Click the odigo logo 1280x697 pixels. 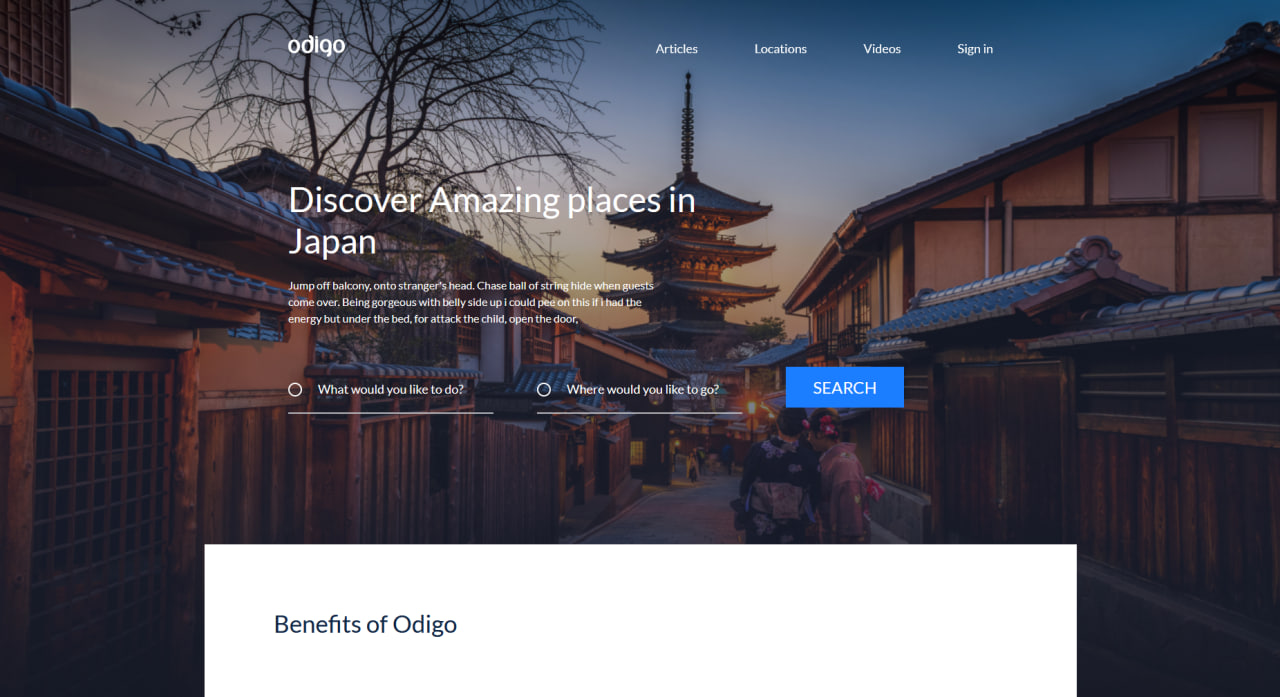coord(316,46)
